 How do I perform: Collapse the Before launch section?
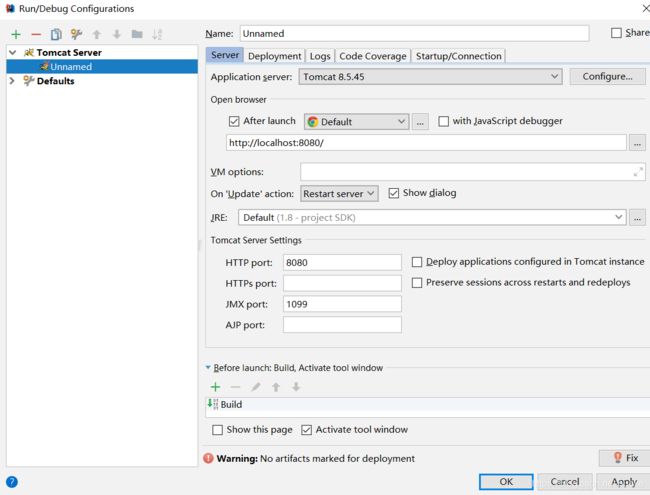point(208,367)
